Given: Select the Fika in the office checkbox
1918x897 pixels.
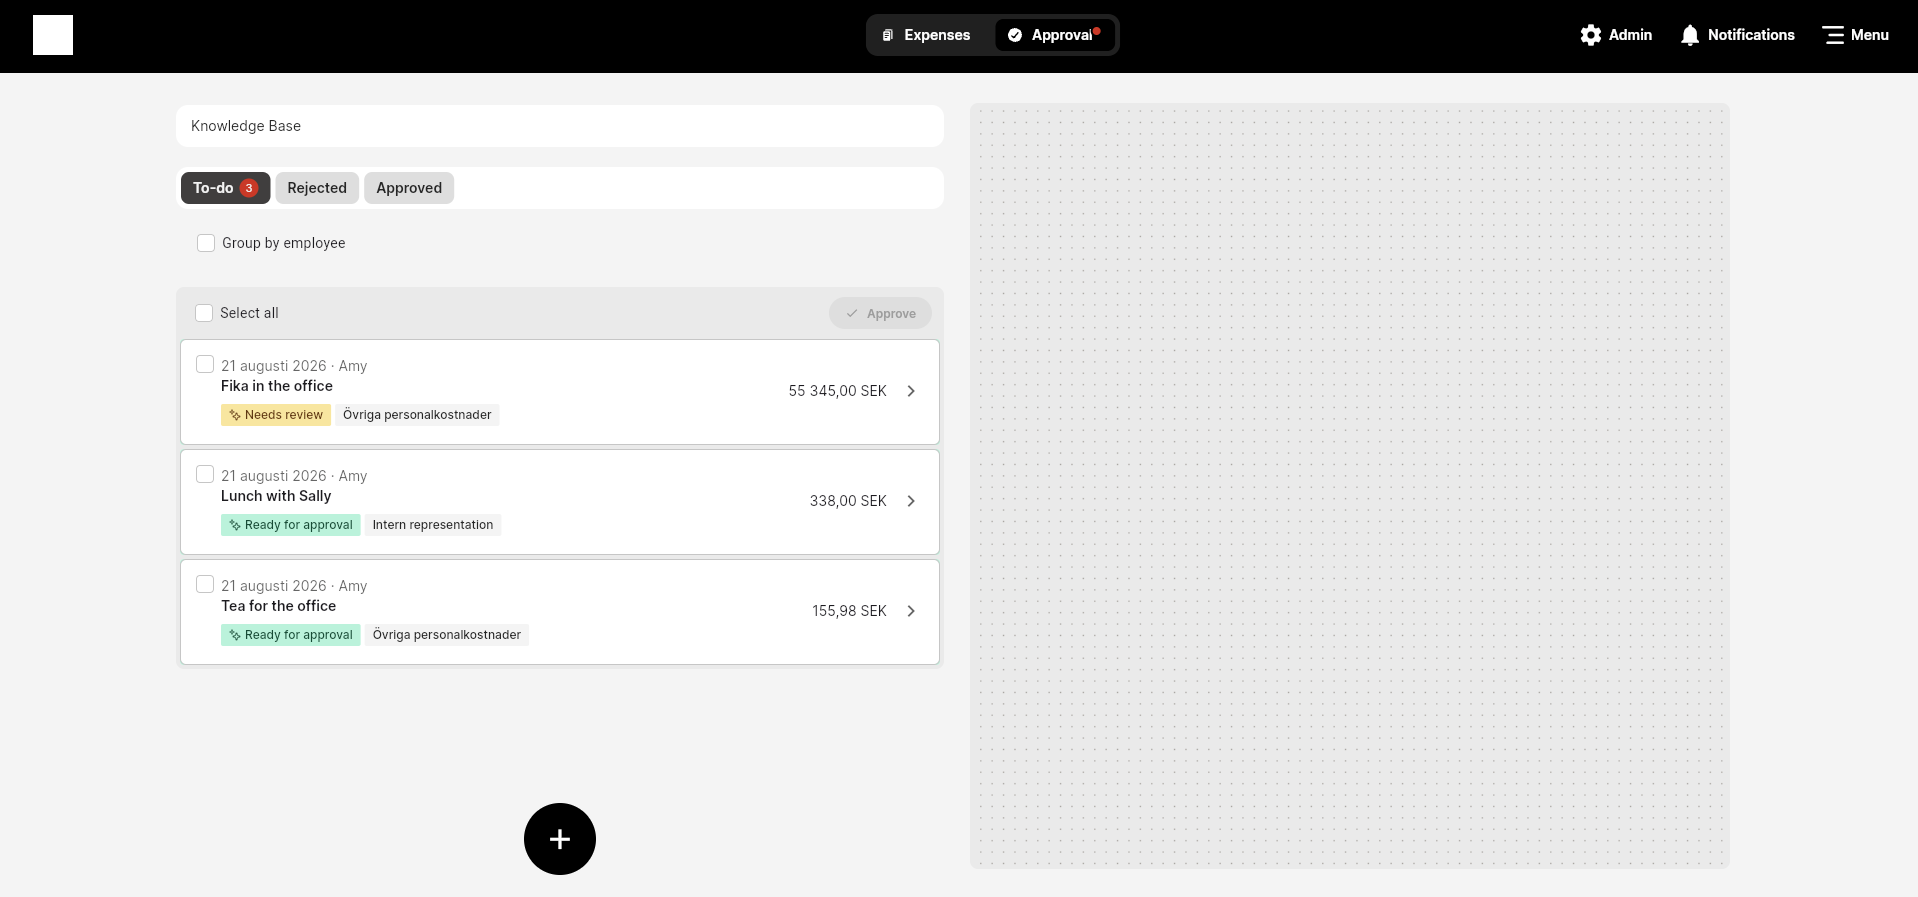Looking at the screenshot, I should click(205, 364).
